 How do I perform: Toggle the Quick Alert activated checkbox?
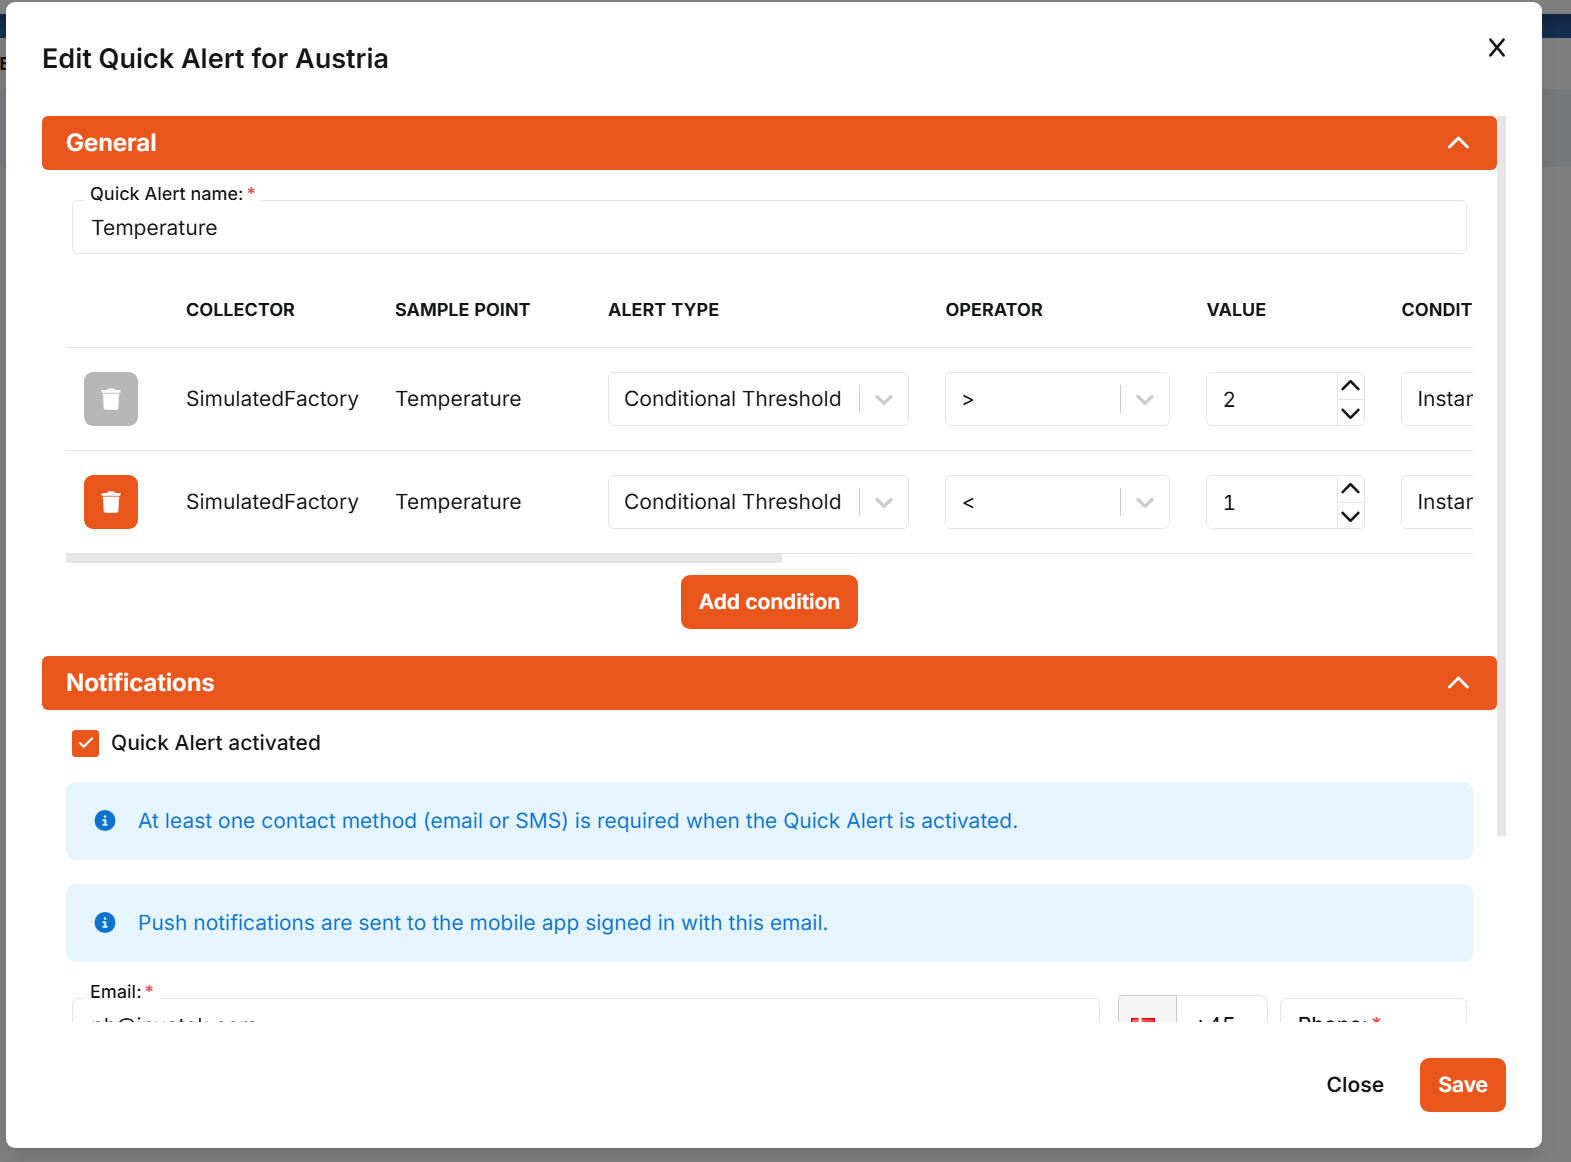point(86,743)
